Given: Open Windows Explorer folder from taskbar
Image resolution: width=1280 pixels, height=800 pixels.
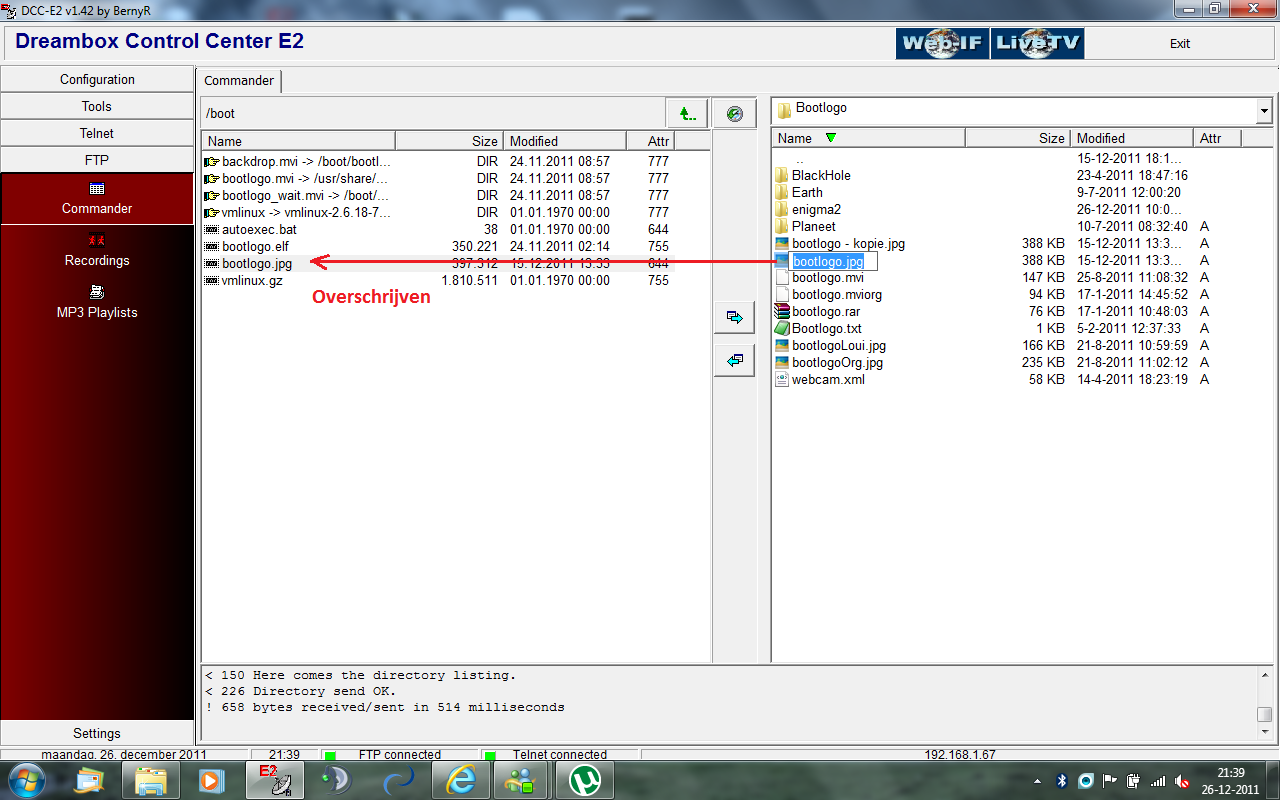Looking at the screenshot, I should [x=151, y=780].
